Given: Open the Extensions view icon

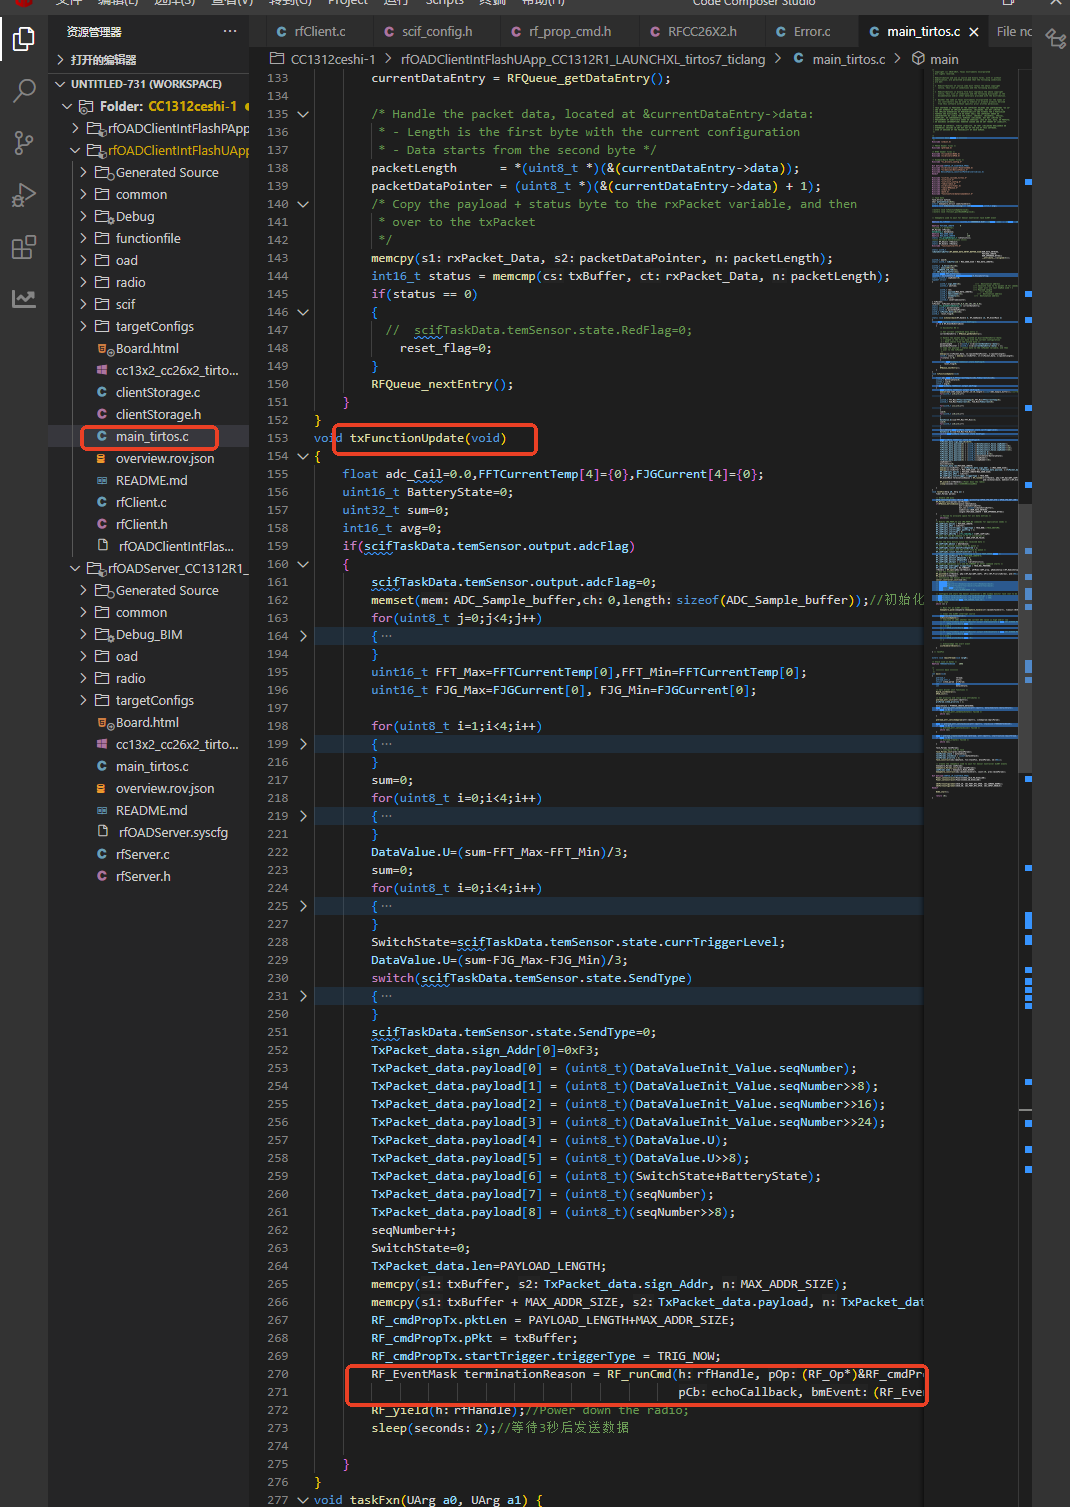Looking at the screenshot, I should [x=24, y=247].
